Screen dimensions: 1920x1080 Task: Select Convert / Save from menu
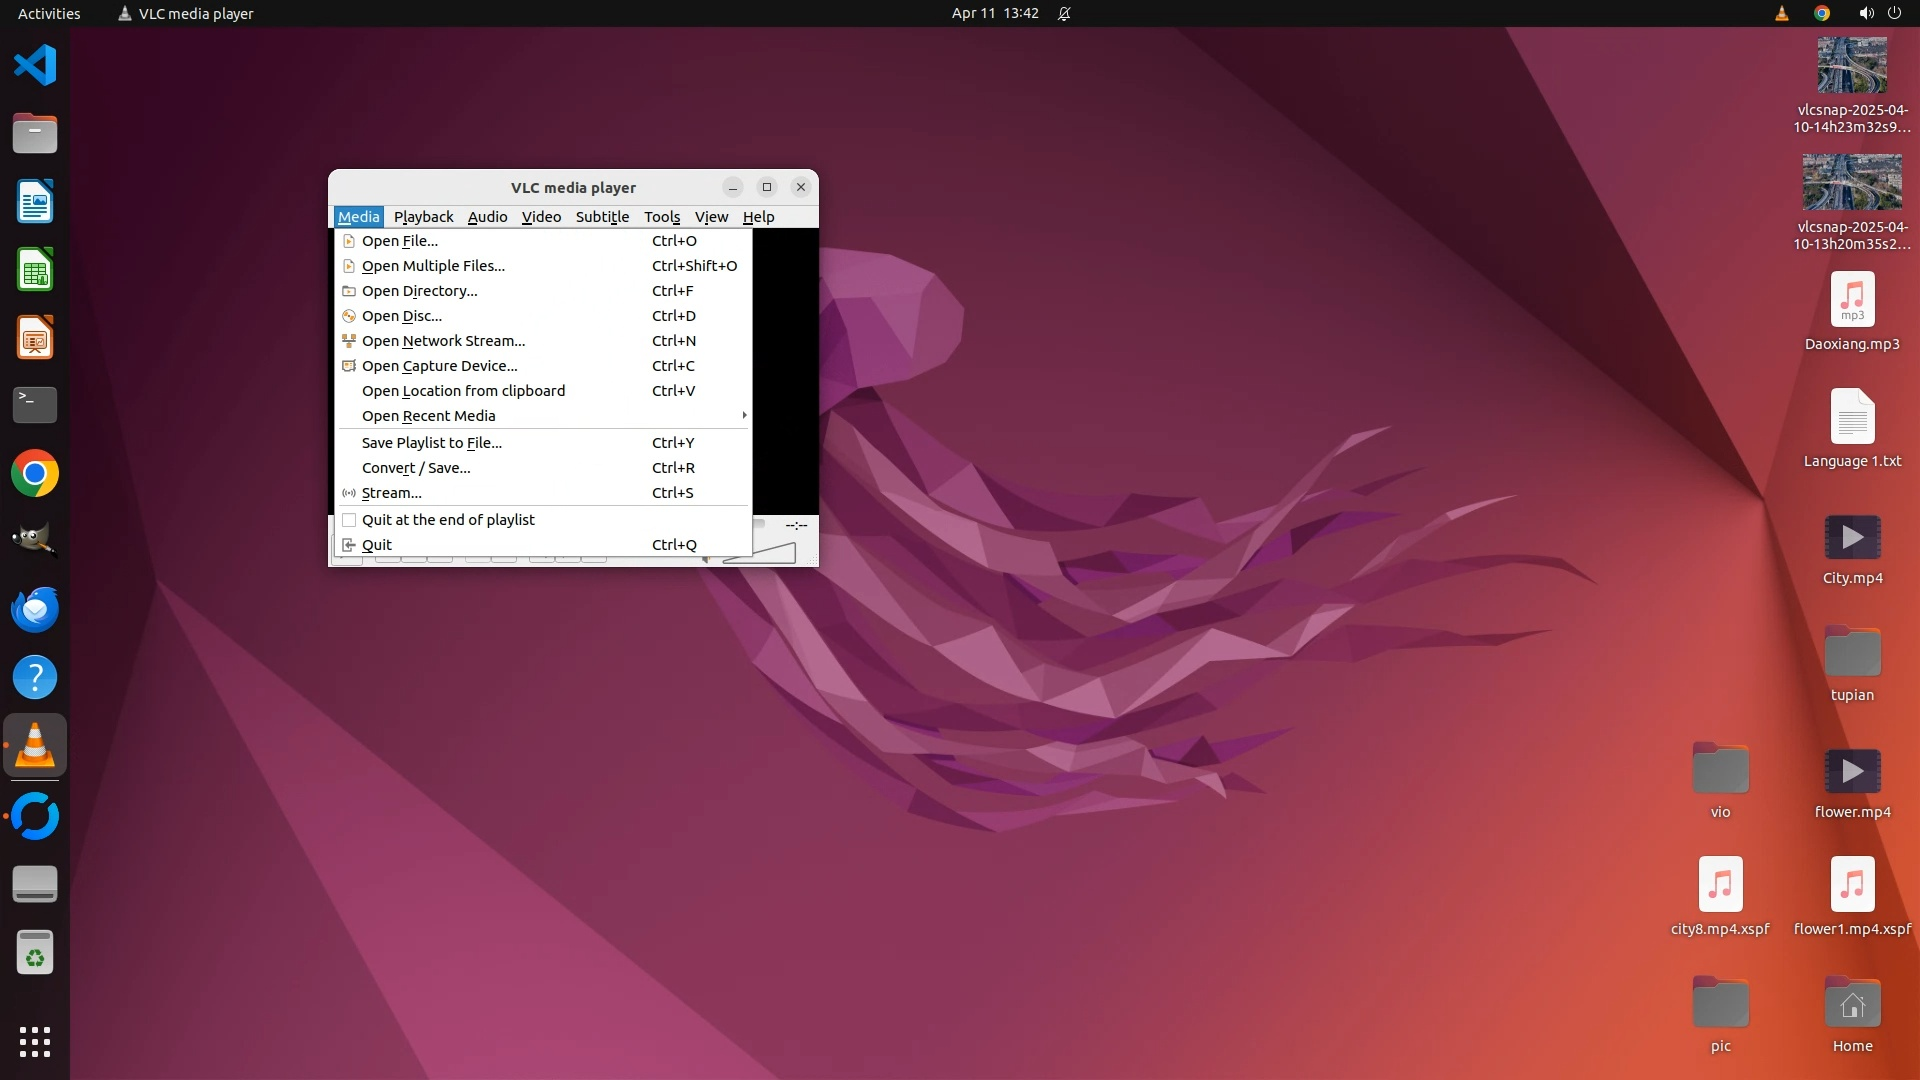tap(416, 468)
